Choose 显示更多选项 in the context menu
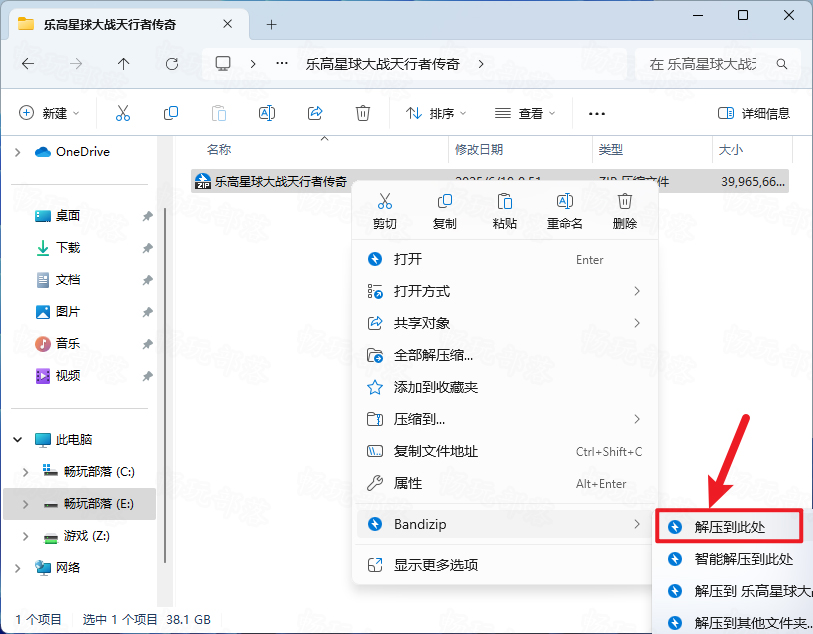The height and width of the screenshot is (634, 813). pos(504,565)
